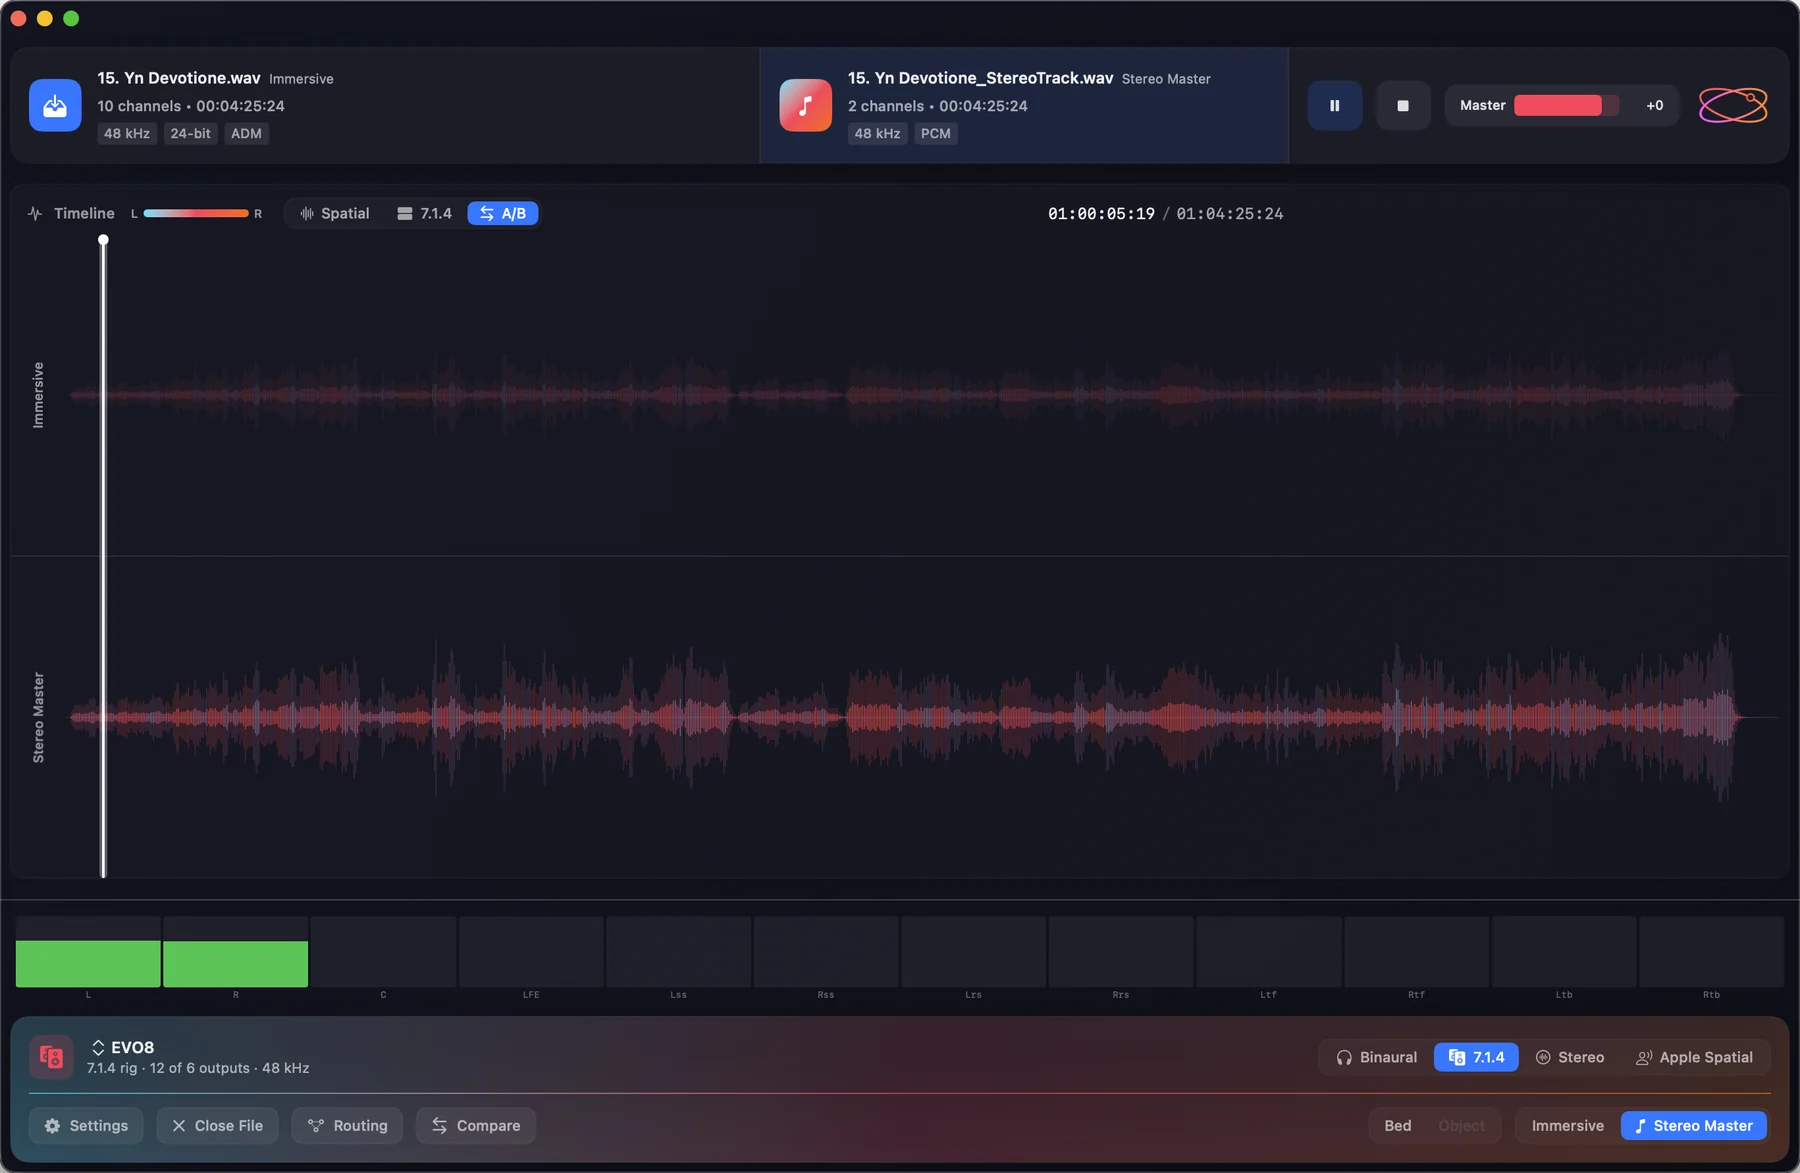Click the Rrs channel meter

(1121, 952)
